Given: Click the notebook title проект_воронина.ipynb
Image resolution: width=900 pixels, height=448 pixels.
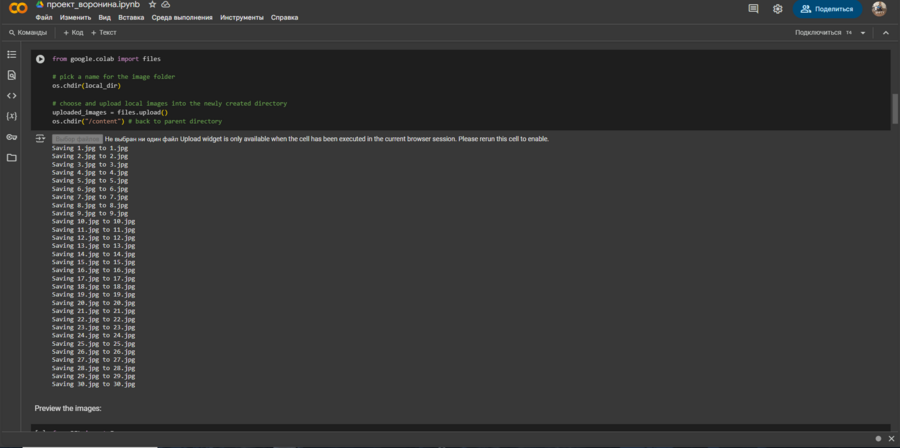Looking at the screenshot, I should click(93, 5).
